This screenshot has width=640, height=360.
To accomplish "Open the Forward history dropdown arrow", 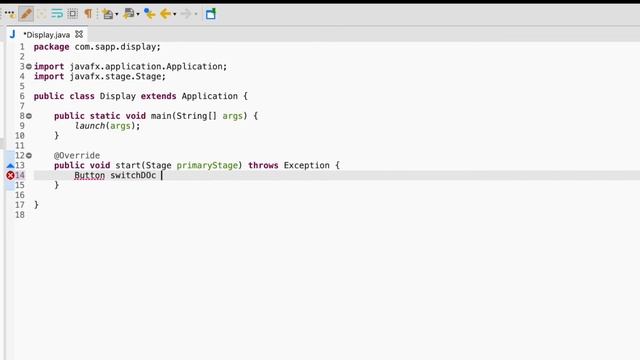I will click(x=196, y=14).
